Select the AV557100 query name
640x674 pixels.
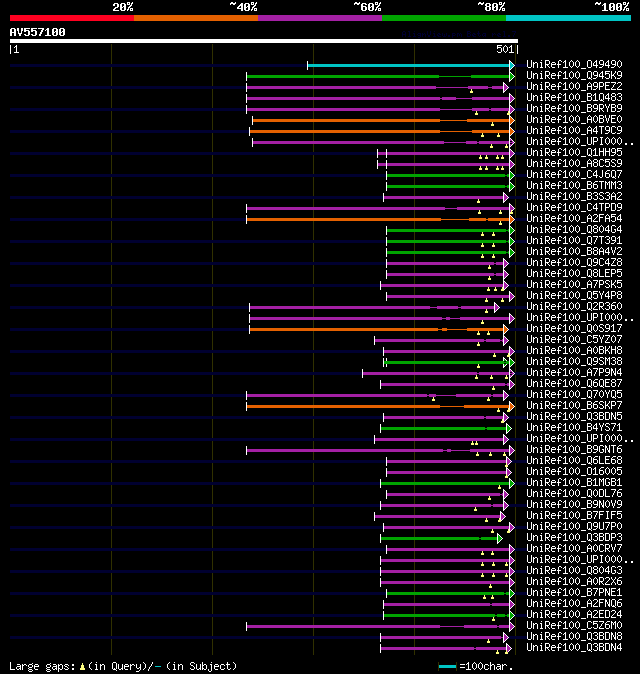[37, 32]
